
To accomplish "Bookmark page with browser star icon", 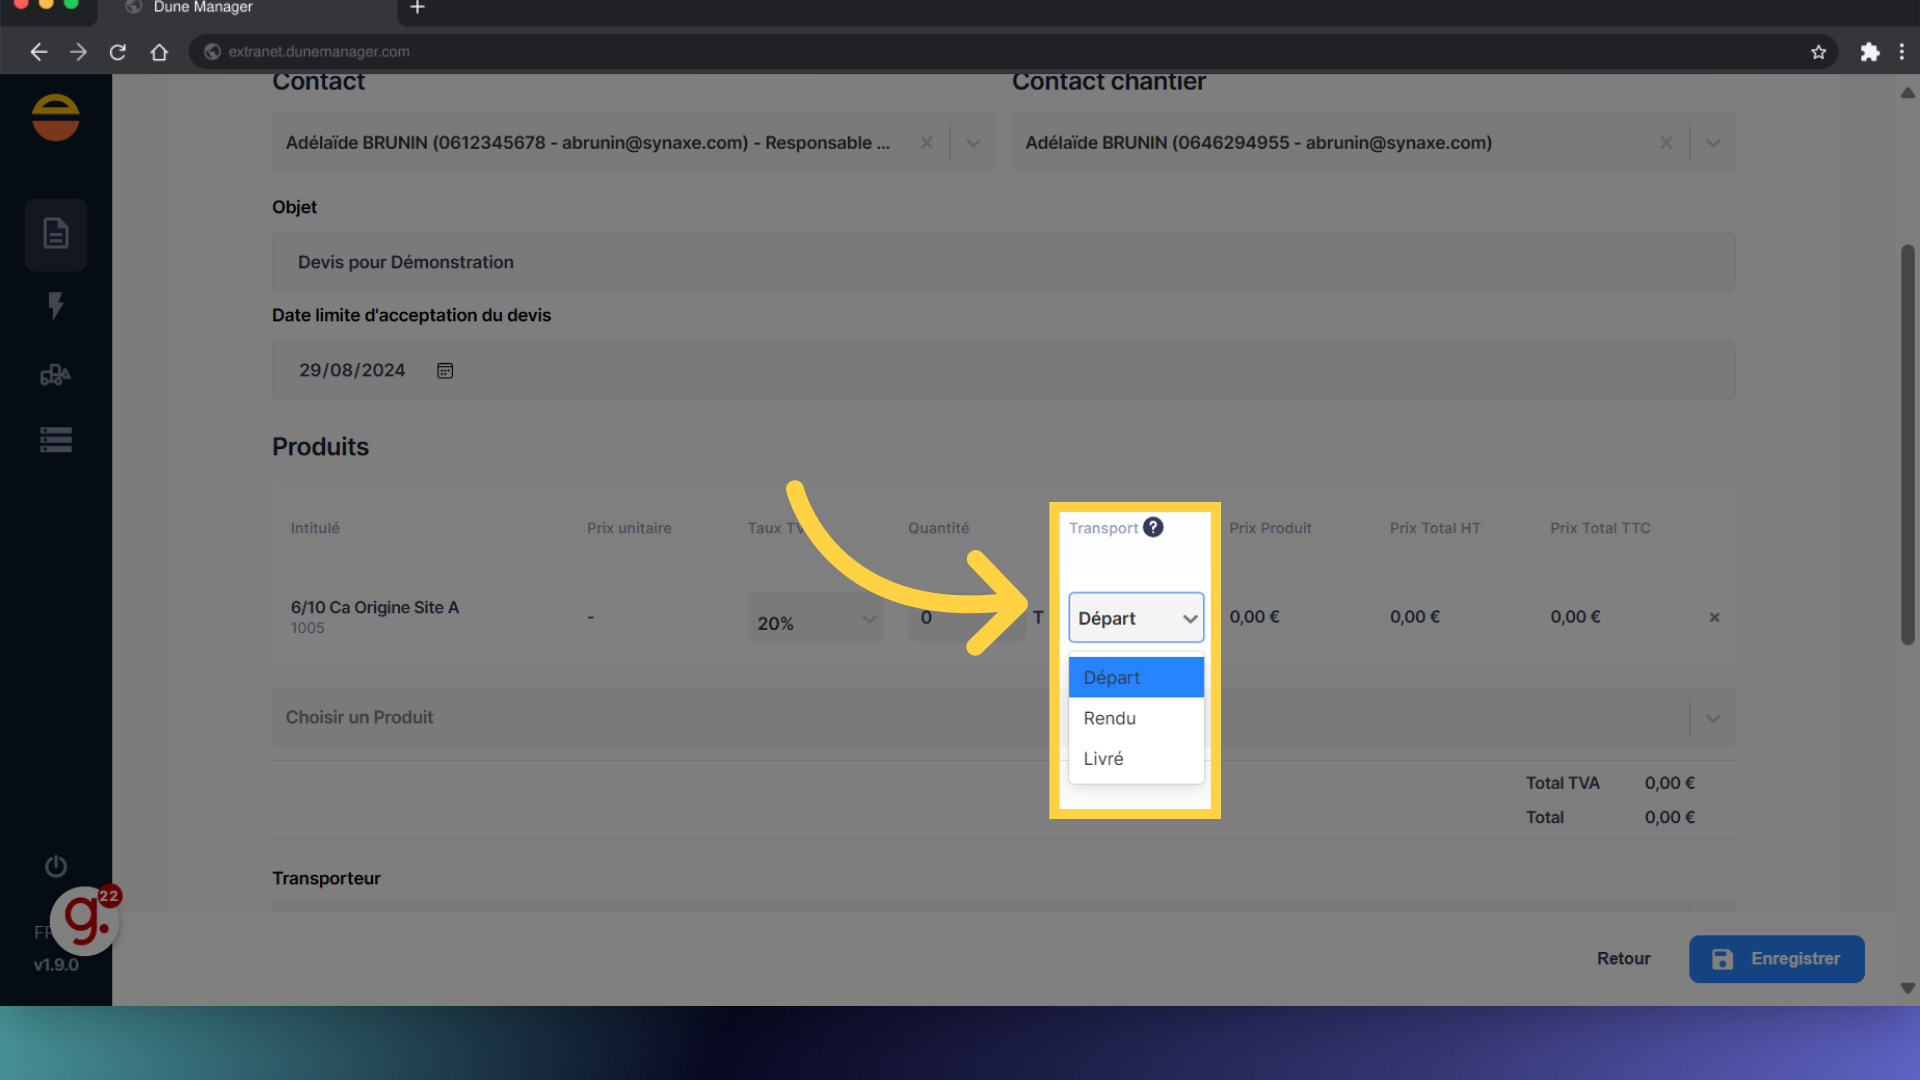I will point(1818,52).
